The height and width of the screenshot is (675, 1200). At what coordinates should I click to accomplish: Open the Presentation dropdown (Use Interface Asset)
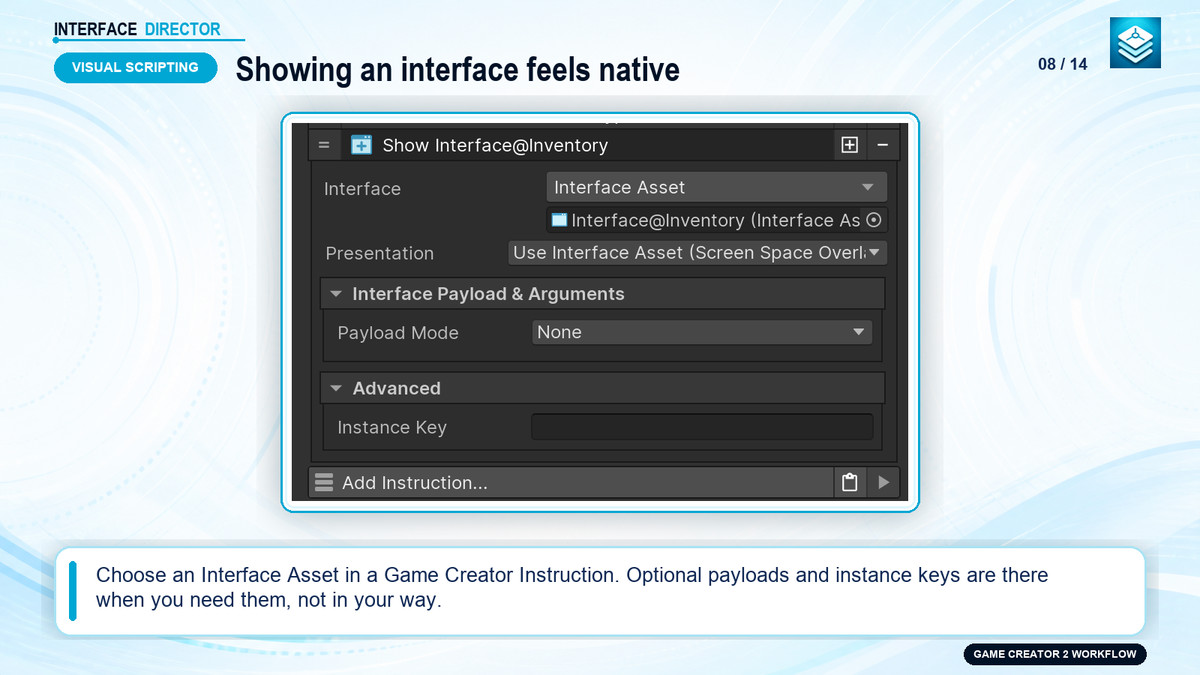pyautogui.click(x=697, y=253)
